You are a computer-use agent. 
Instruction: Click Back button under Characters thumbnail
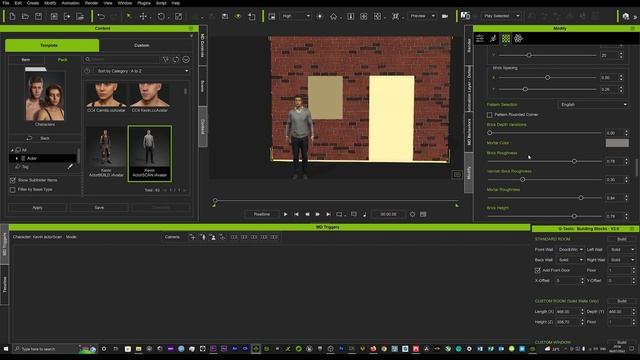[x=44, y=138]
